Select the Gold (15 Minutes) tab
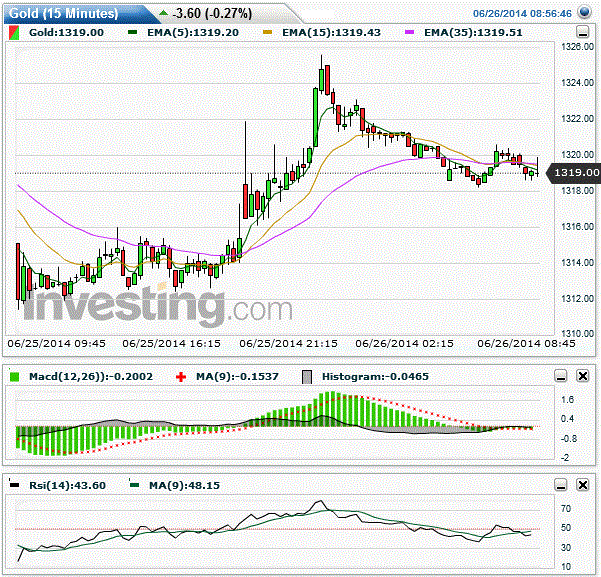The image size is (601, 577). coord(64,13)
